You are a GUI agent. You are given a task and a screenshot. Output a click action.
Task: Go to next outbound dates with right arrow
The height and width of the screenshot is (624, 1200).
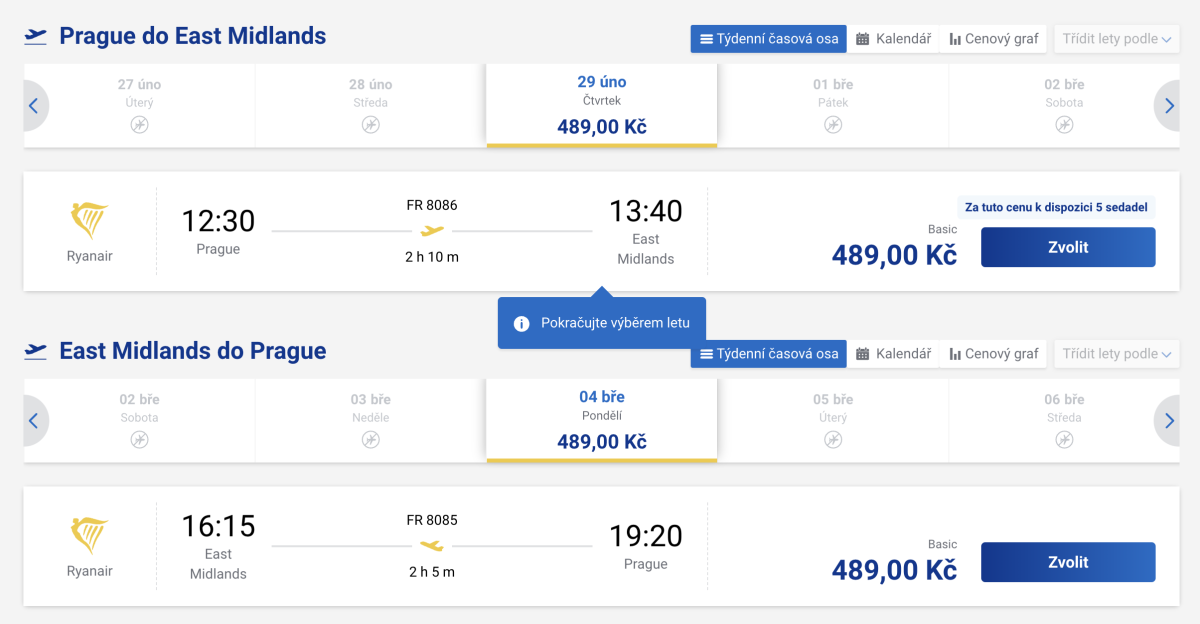pos(1167,106)
